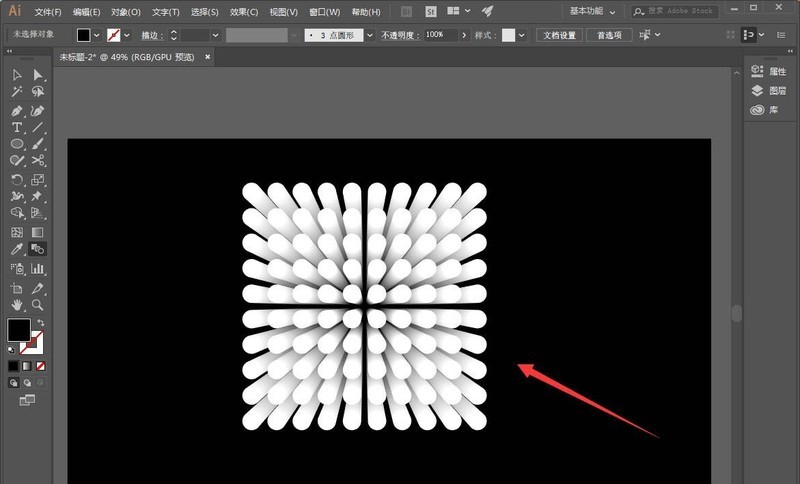Screen dimensions: 800x484
Task: Select the Hand tool
Action: (17, 304)
